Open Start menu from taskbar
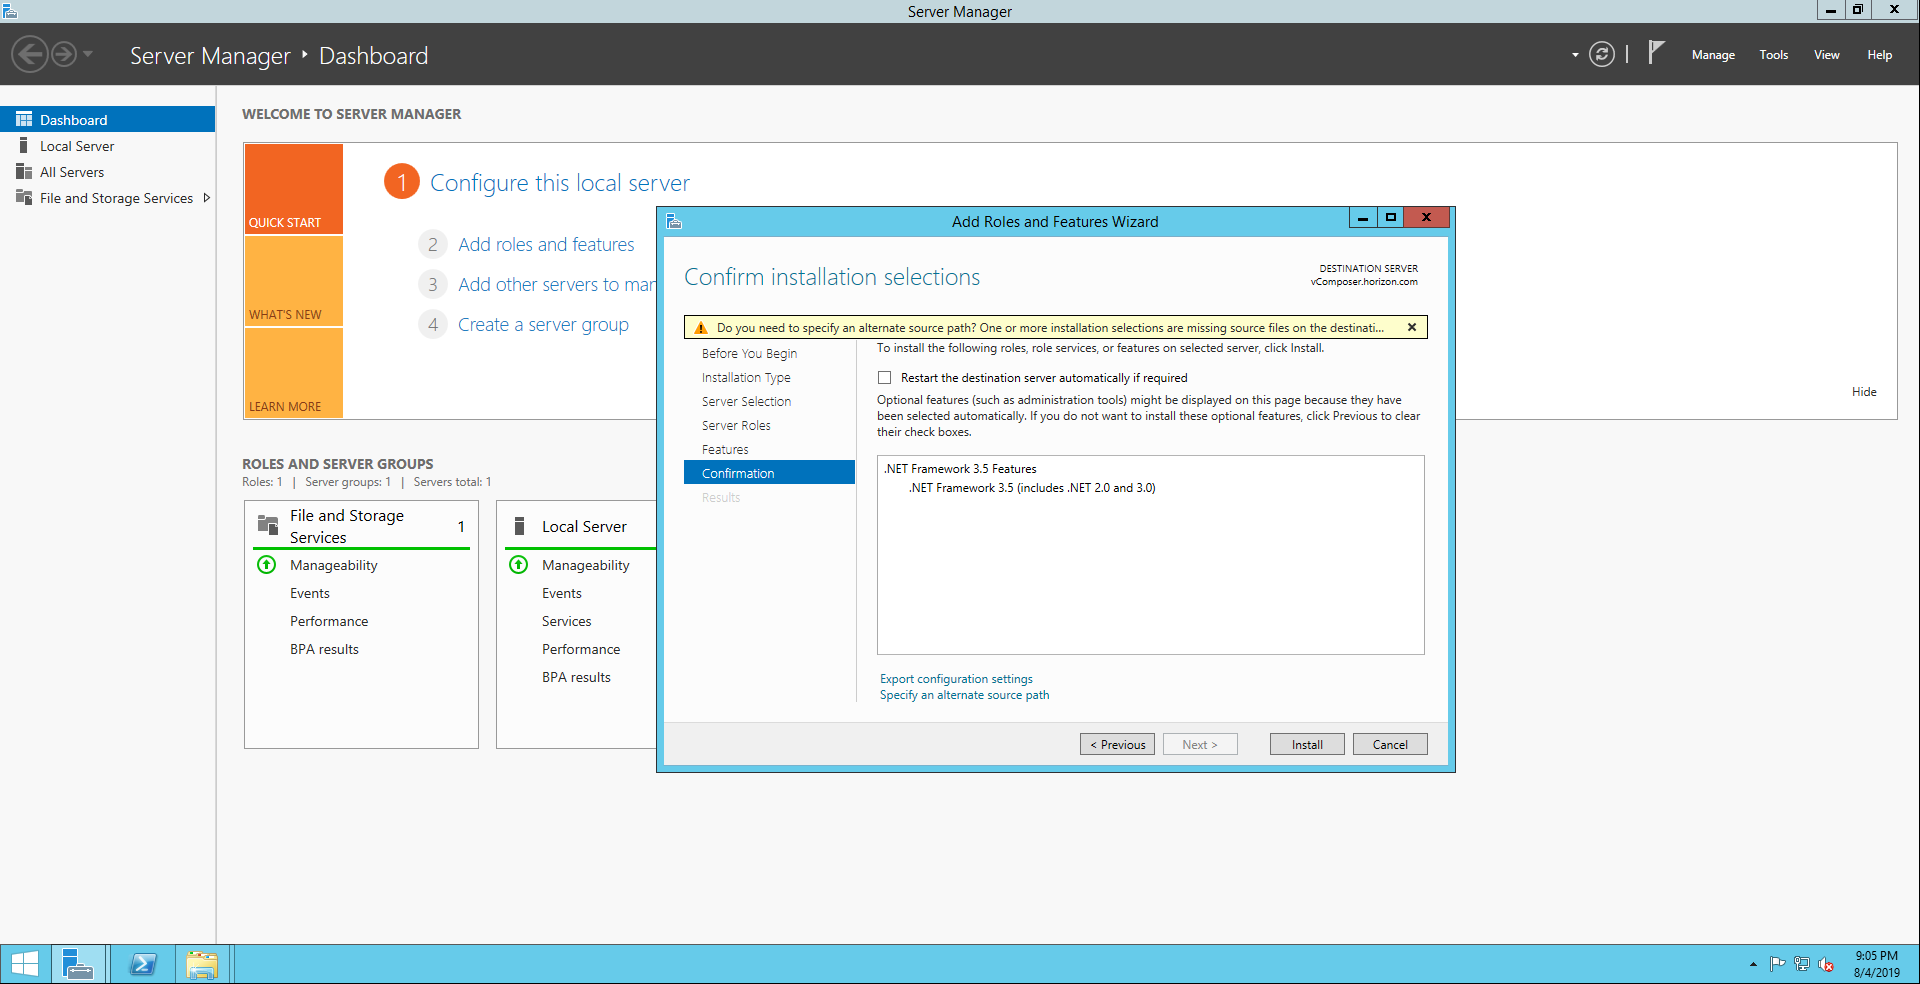Viewport: 1920px width, 984px height. 25,964
